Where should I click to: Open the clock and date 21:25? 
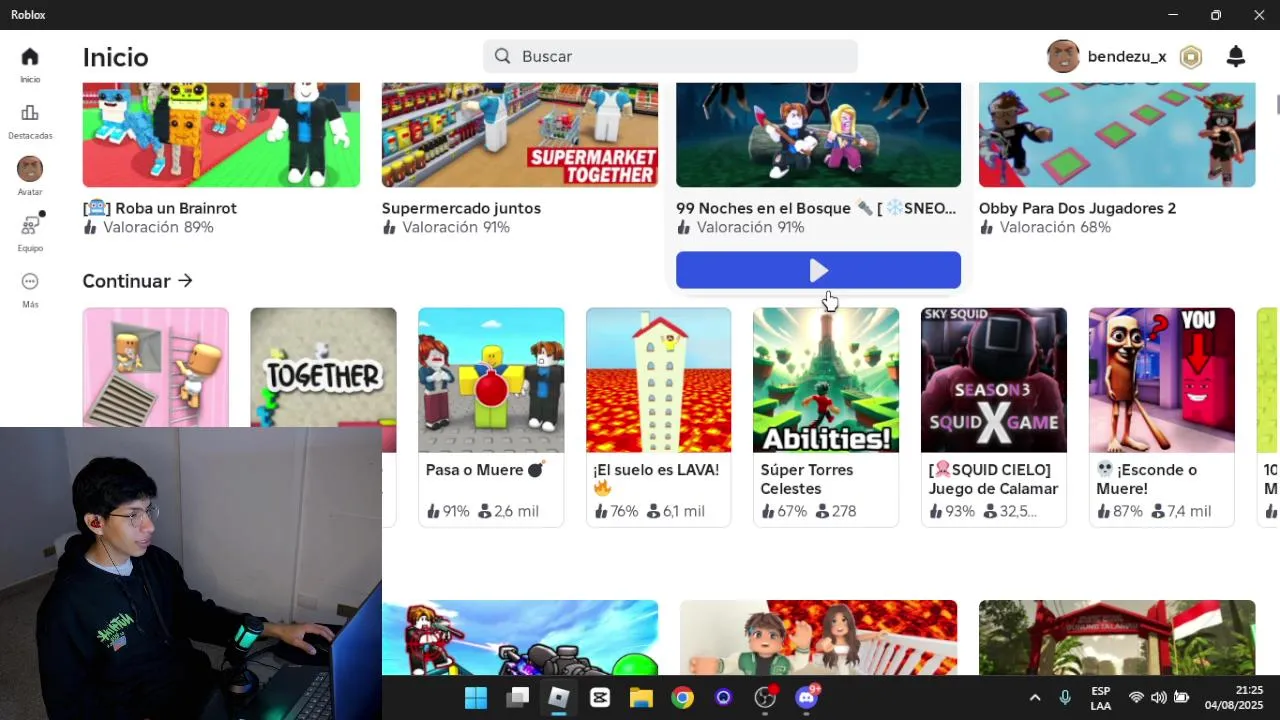1234,697
